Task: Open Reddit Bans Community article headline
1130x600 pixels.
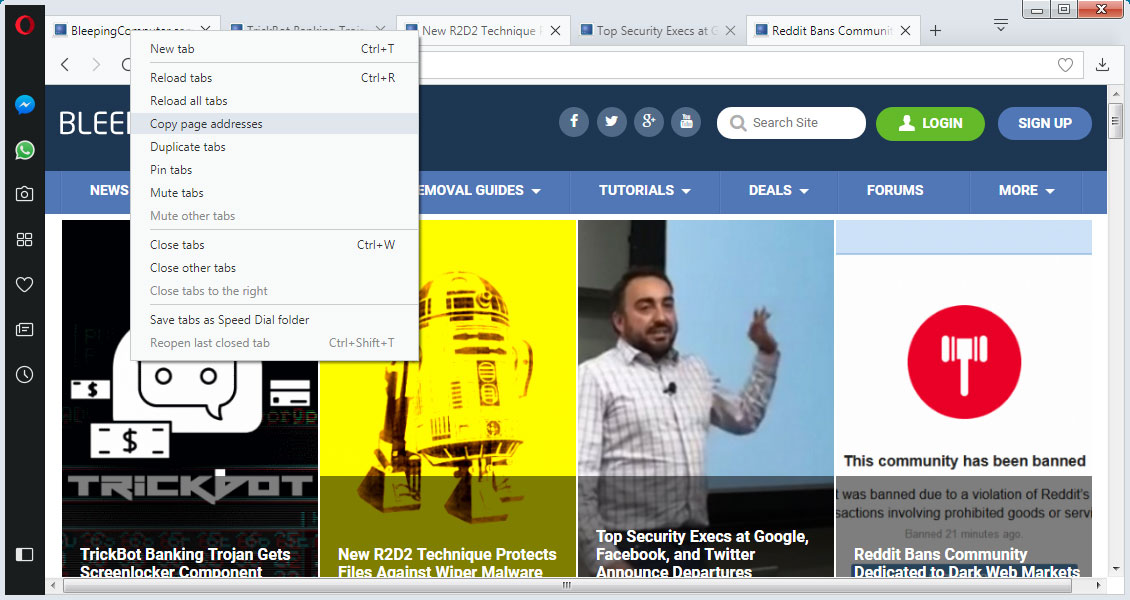Action: click(x=966, y=563)
